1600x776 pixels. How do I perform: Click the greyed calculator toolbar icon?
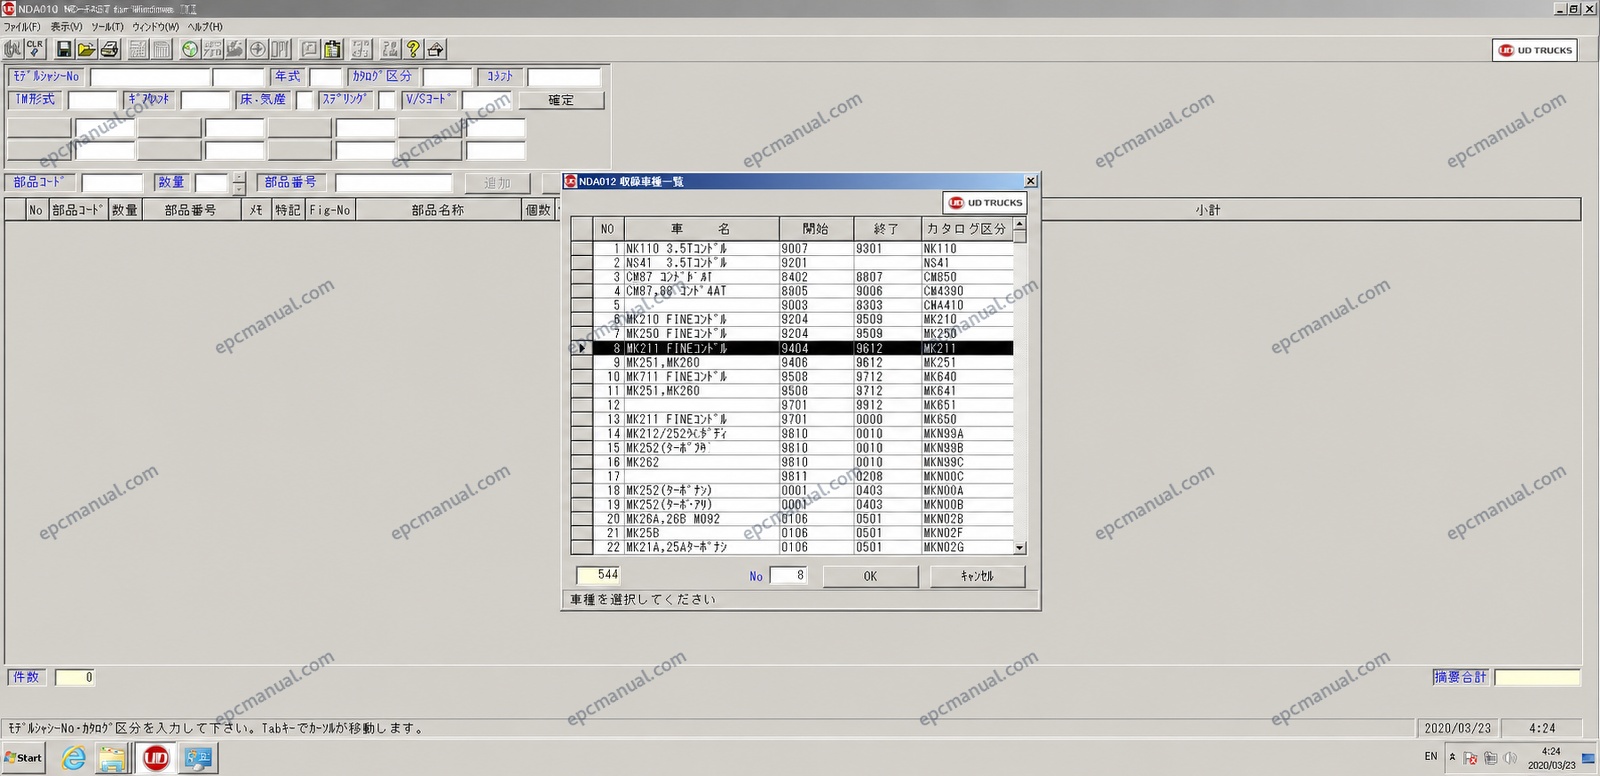[x=139, y=48]
